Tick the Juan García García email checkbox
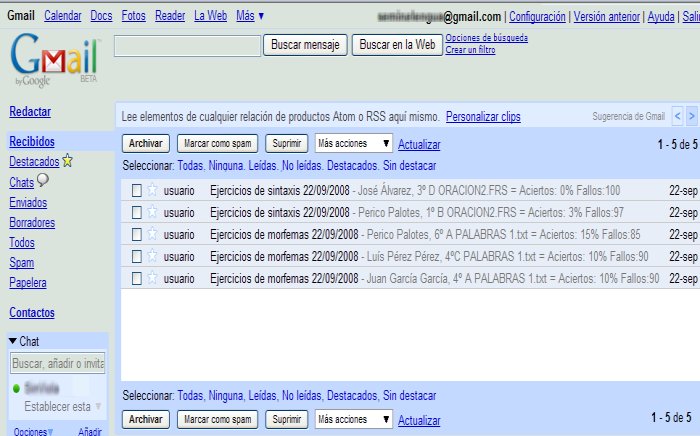 (x=137, y=278)
